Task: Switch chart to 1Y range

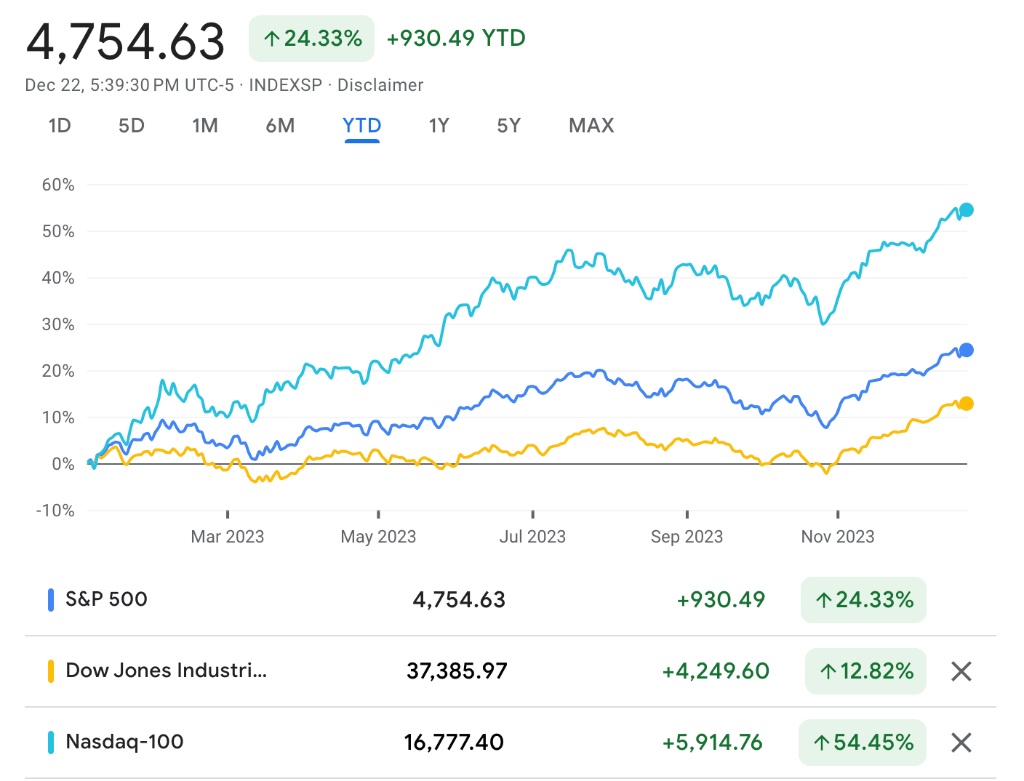Action: (x=439, y=126)
